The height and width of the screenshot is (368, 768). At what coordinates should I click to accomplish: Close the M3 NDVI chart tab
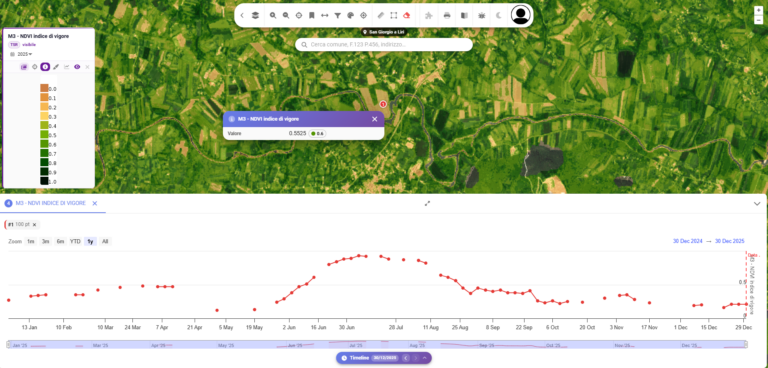[95, 203]
